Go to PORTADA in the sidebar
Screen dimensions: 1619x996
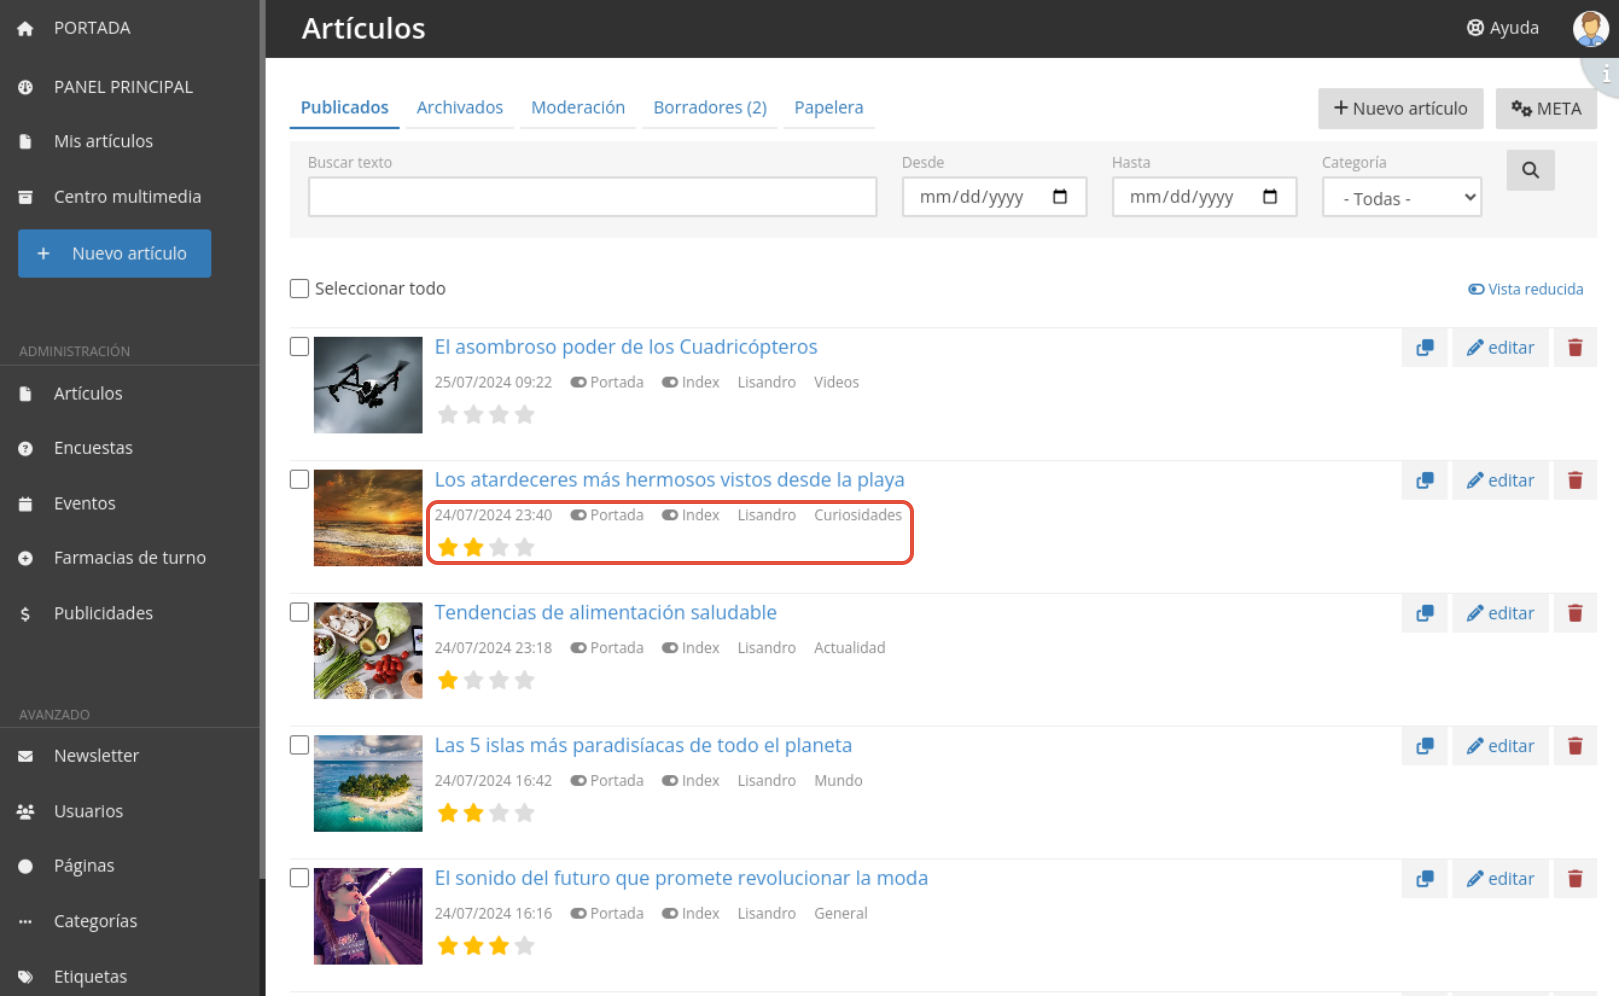pos(92,28)
